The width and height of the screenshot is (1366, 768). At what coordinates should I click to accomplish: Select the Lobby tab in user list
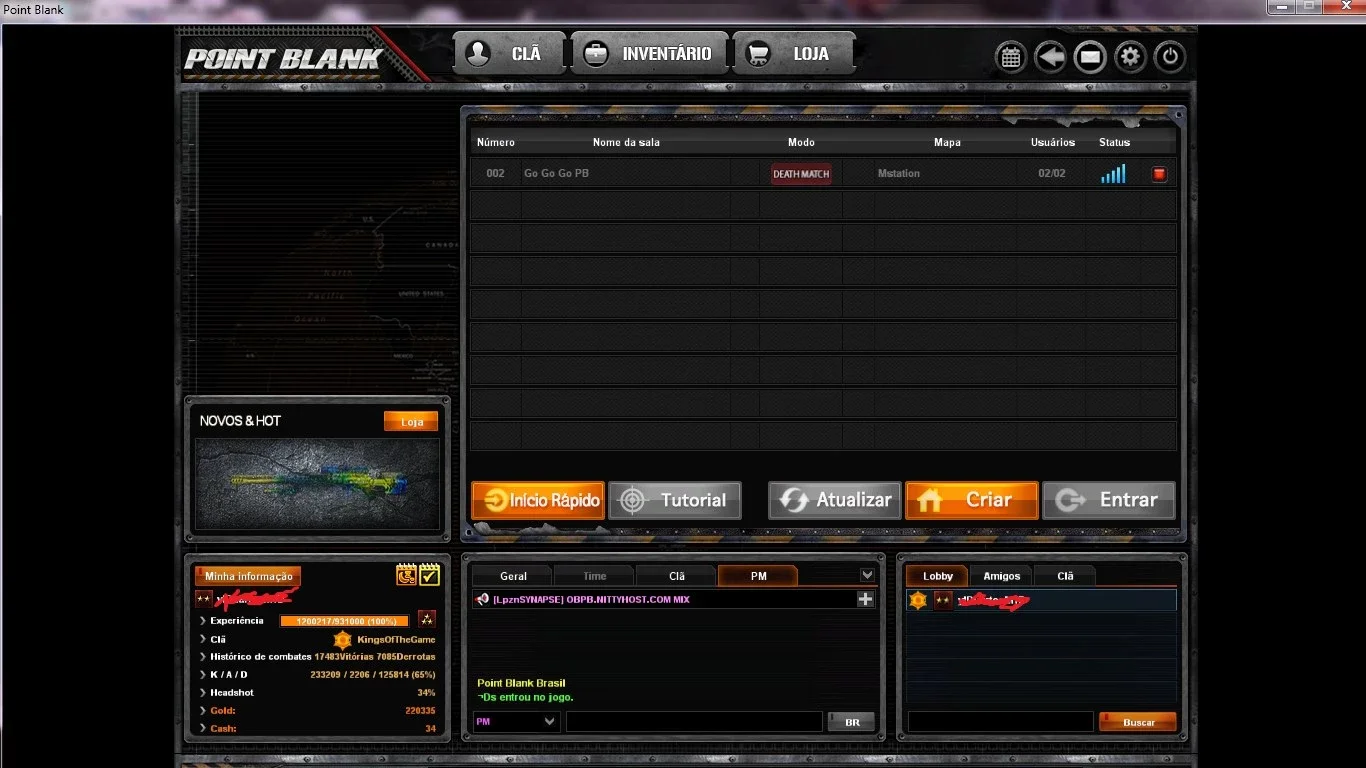click(x=938, y=576)
